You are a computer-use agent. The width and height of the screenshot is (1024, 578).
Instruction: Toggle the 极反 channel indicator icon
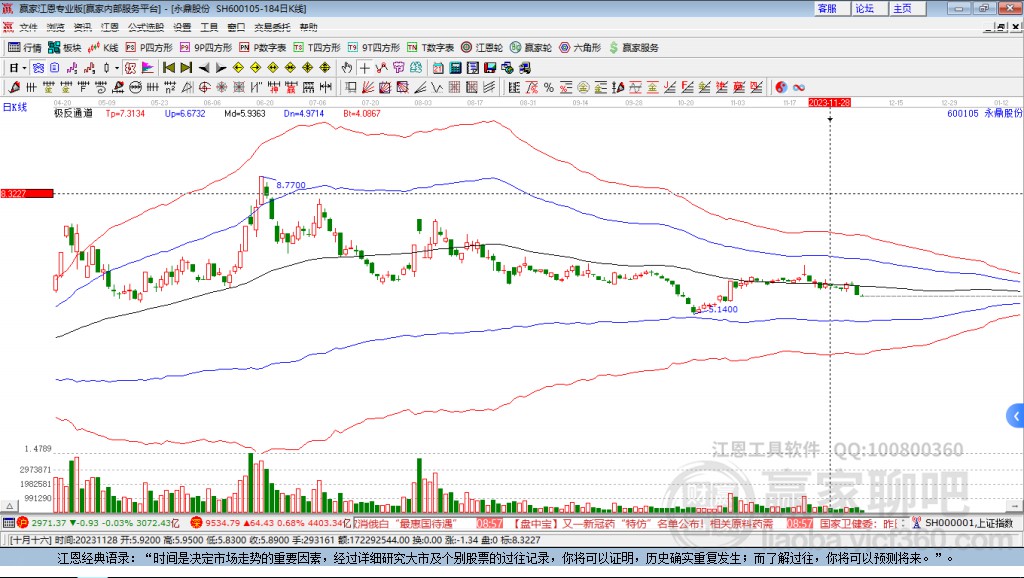pos(131,68)
